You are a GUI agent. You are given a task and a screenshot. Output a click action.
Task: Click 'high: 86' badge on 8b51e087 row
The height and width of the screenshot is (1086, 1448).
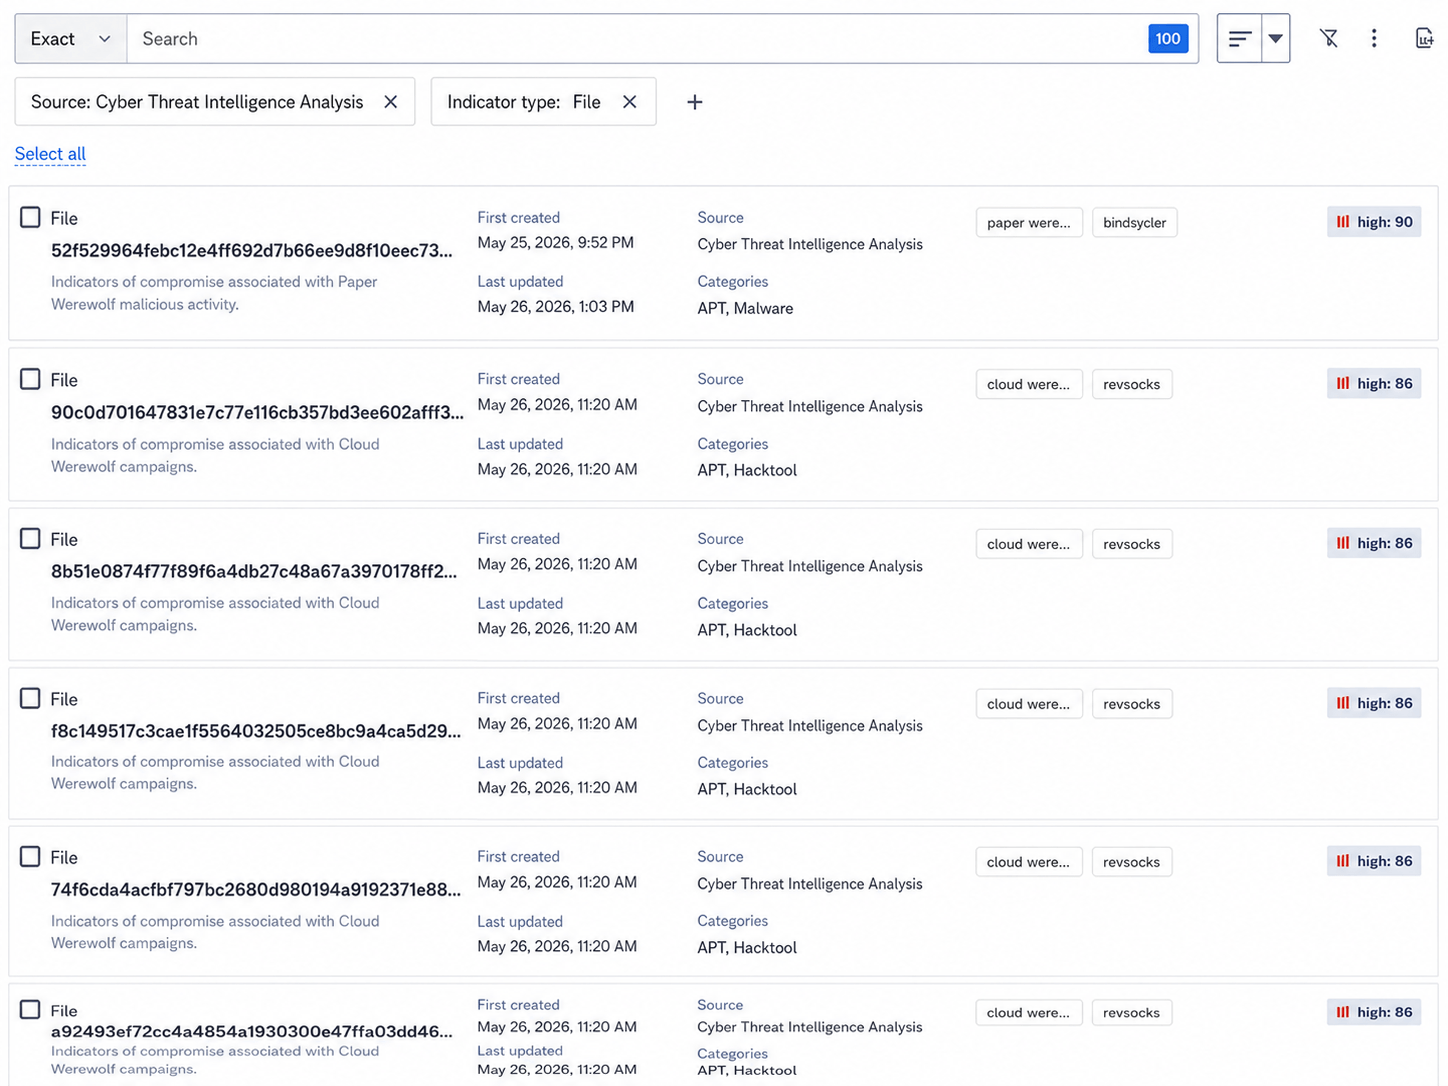1374,543
